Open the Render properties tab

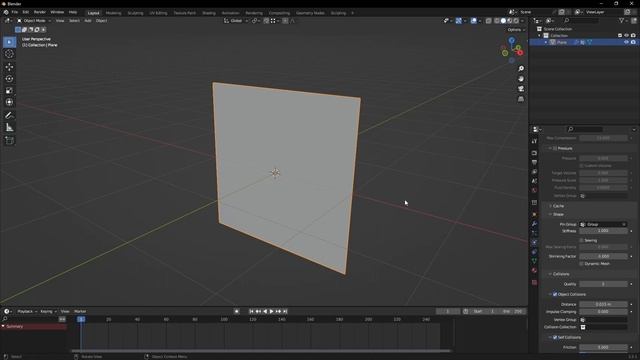tap(534, 153)
